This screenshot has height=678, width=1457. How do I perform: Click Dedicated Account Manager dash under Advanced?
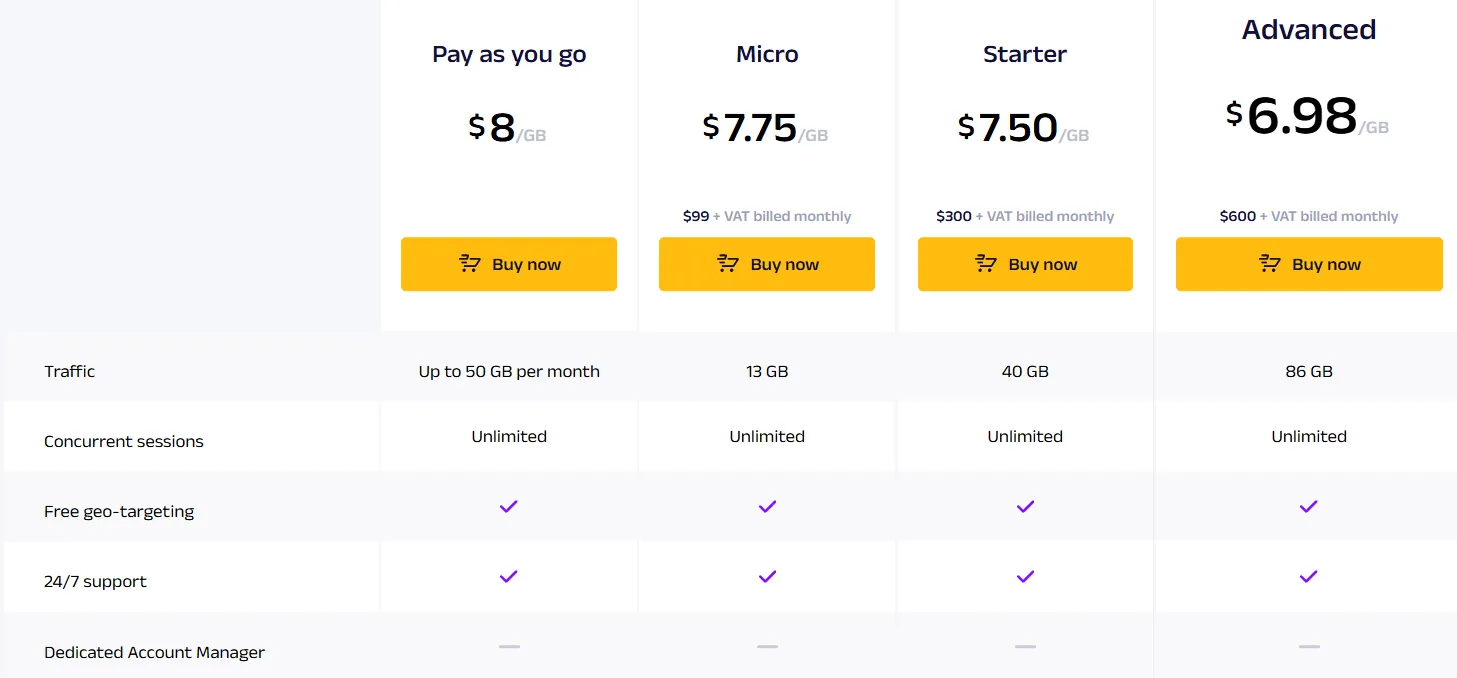1309,647
